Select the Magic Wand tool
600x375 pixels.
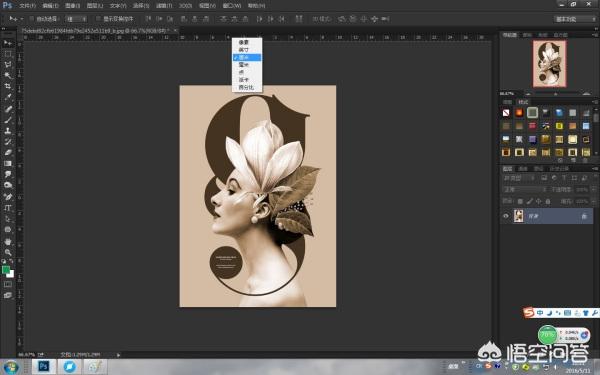(8, 75)
